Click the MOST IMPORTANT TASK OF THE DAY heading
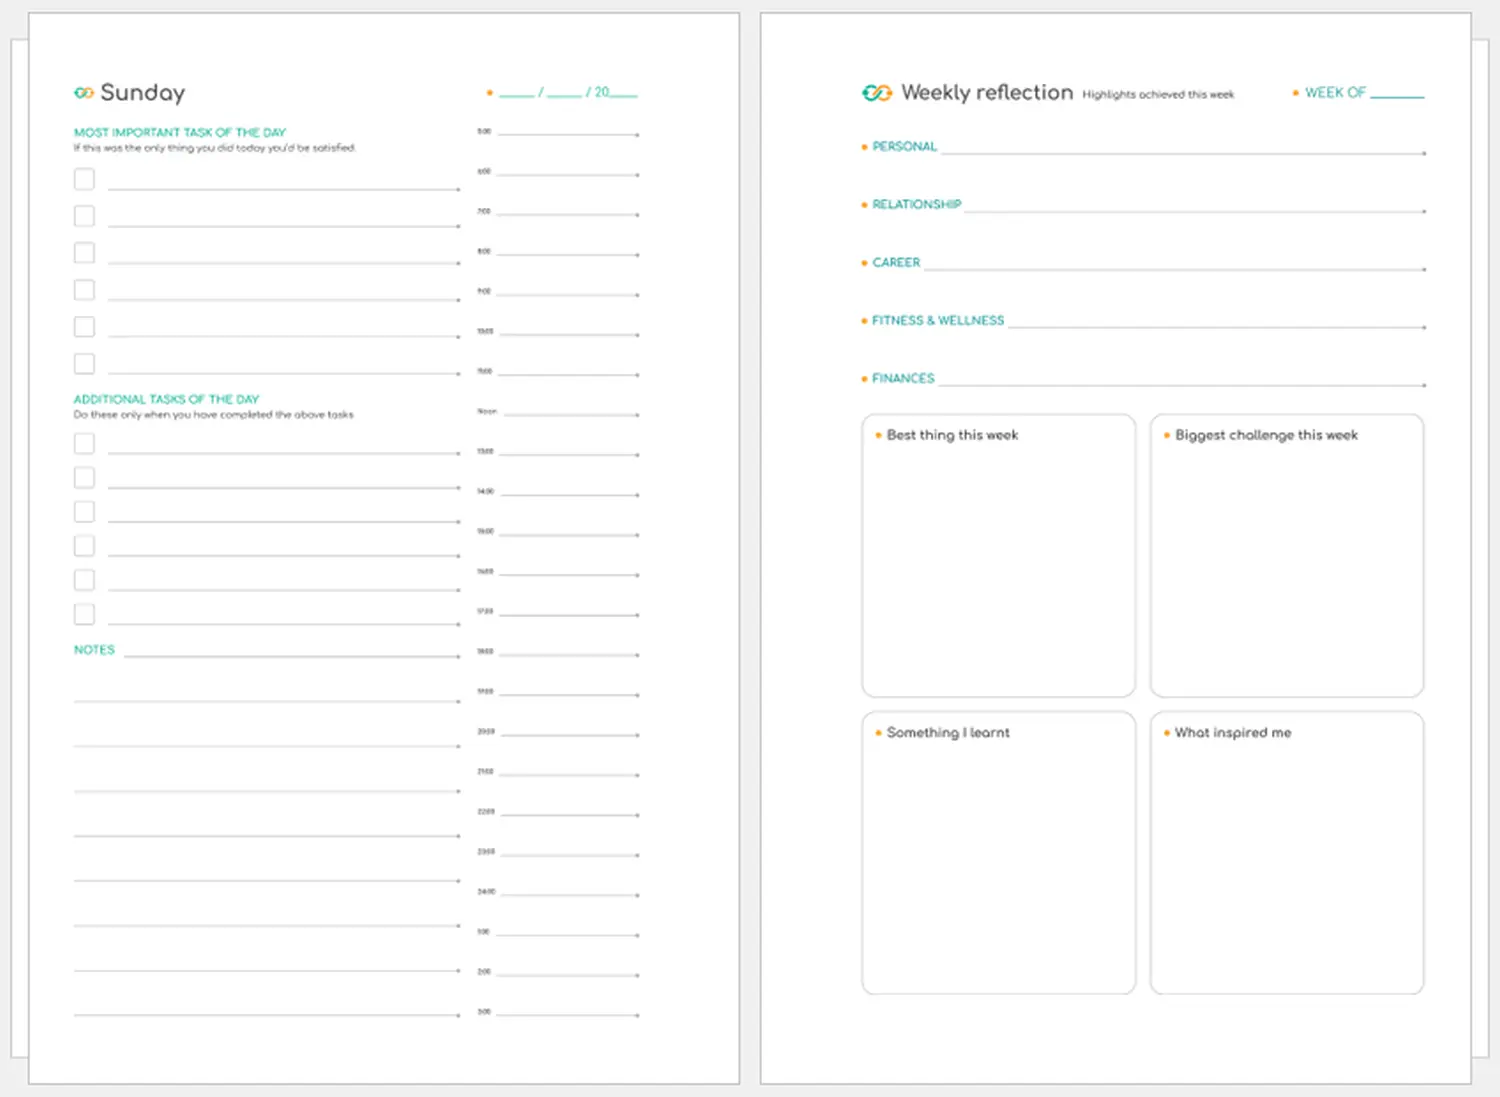Screen dimensions: 1500x1097 click(x=180, y=132)
